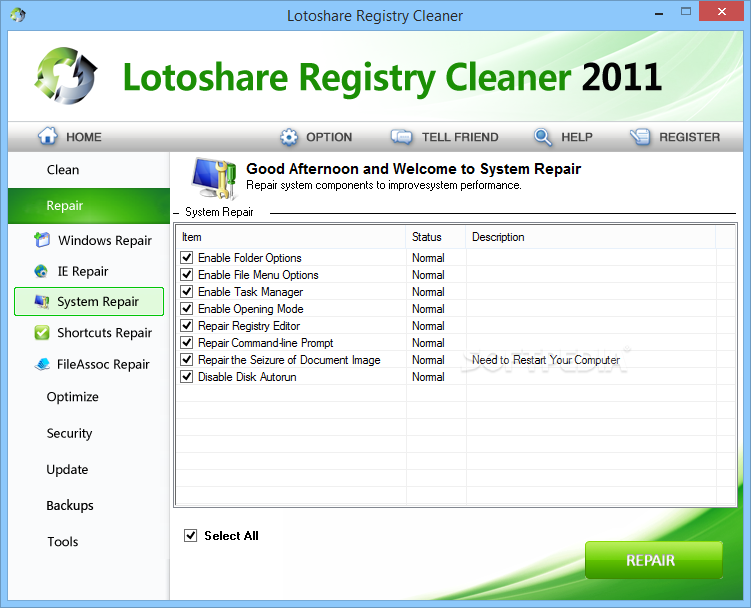This screenshot has height=608, width=751.
Task: Click the TELL FRIEND chat bubble icon
Action: click(401, 137)
